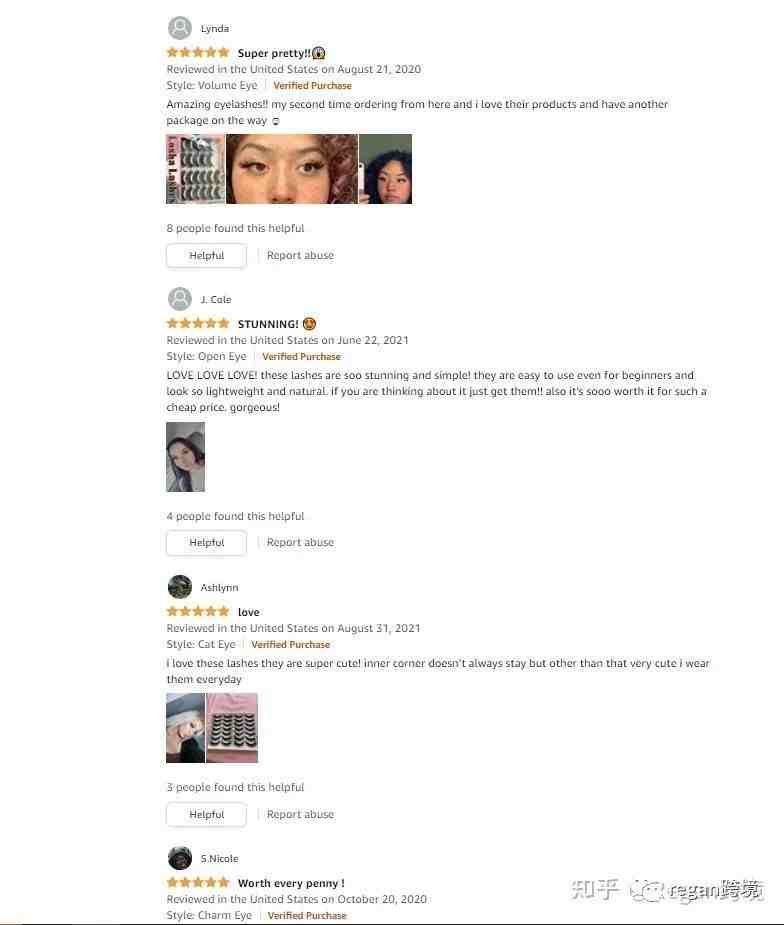The height and width of the screenshot is (925, 784).
Task: Open the Worth every penny ! review title
Action: coord(291,883)
